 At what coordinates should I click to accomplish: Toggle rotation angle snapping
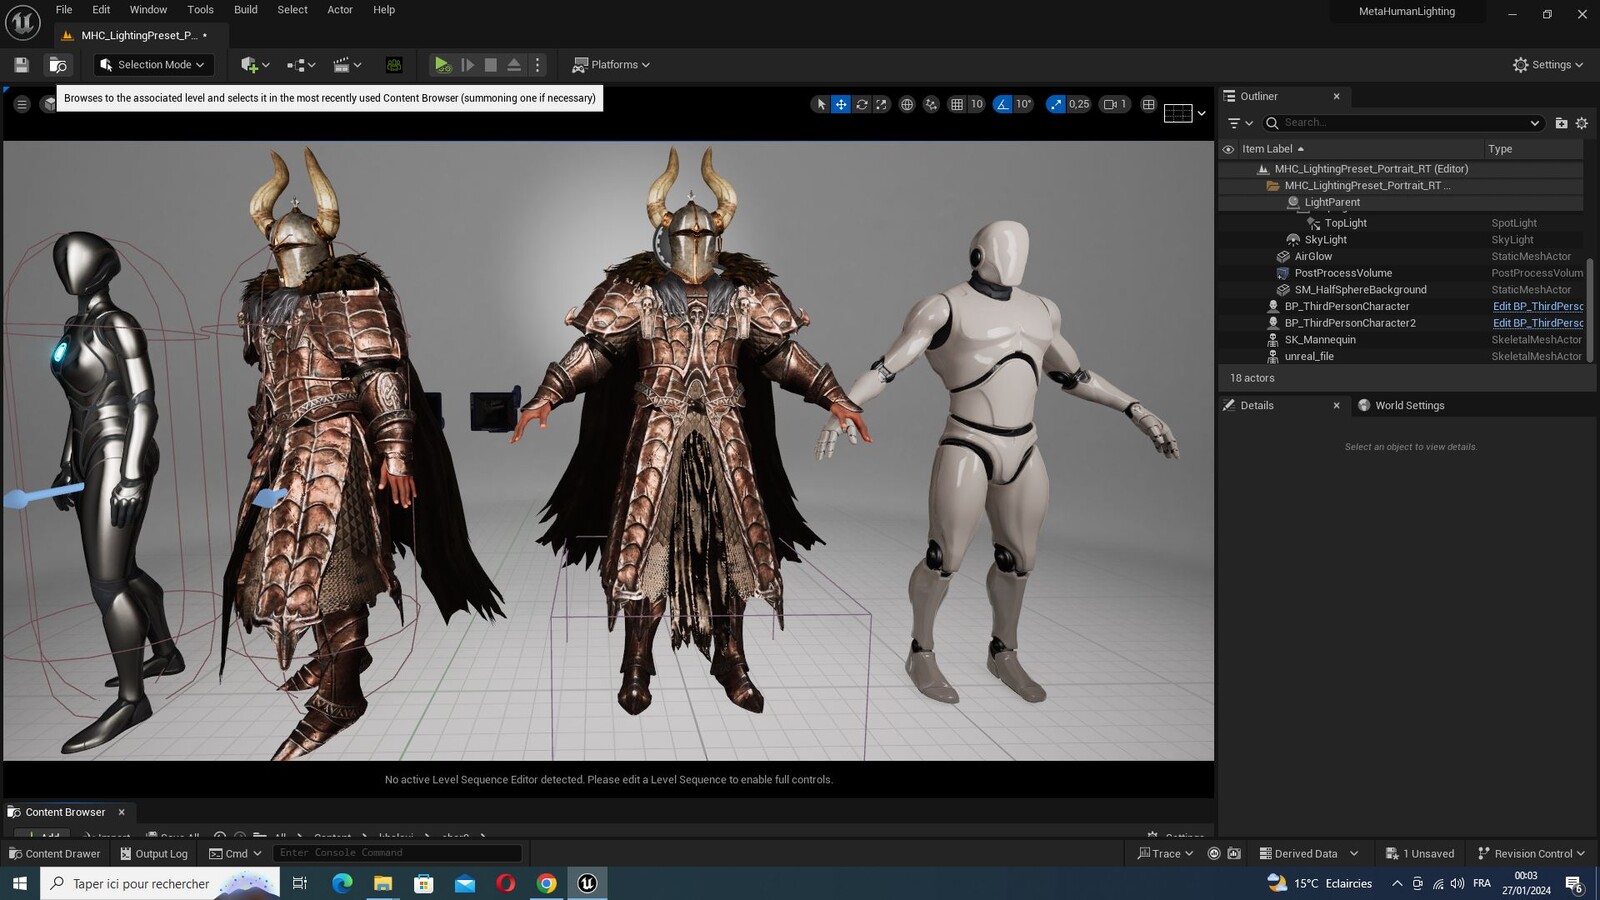coord(1003,104)
